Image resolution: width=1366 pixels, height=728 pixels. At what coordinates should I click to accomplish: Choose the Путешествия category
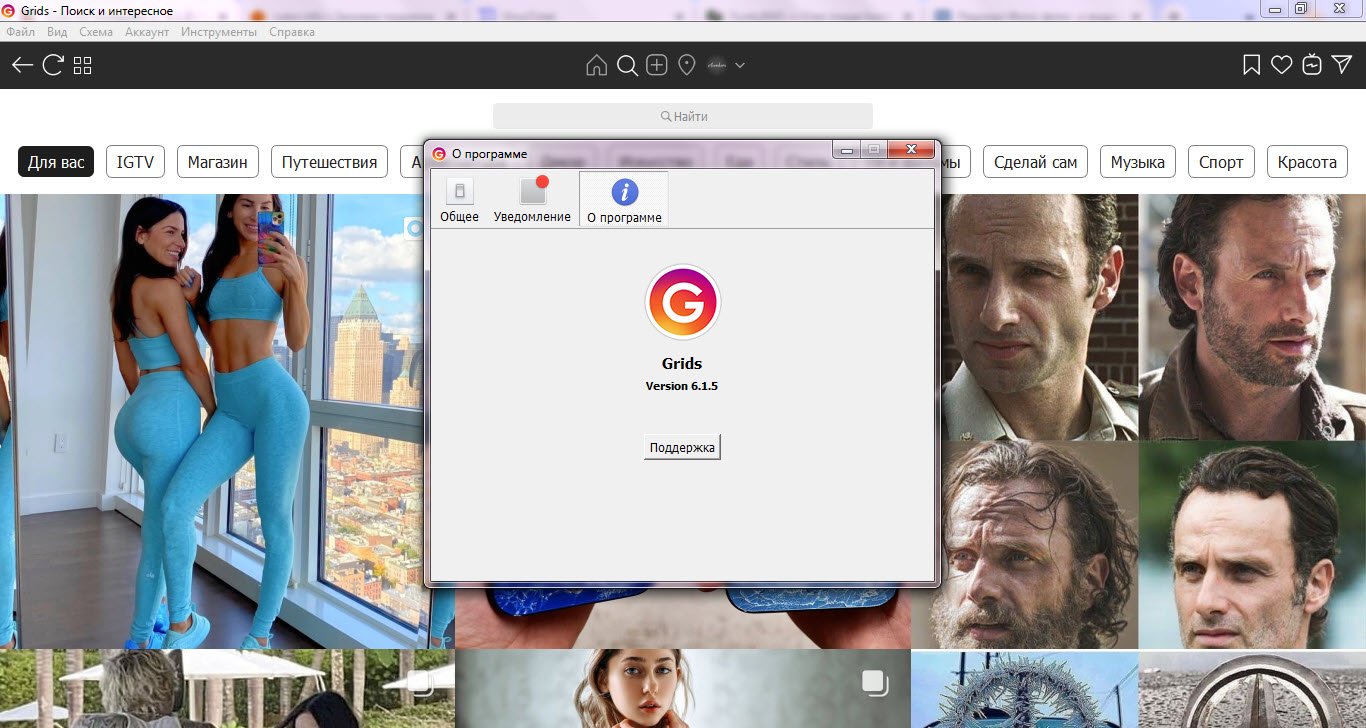329,162
